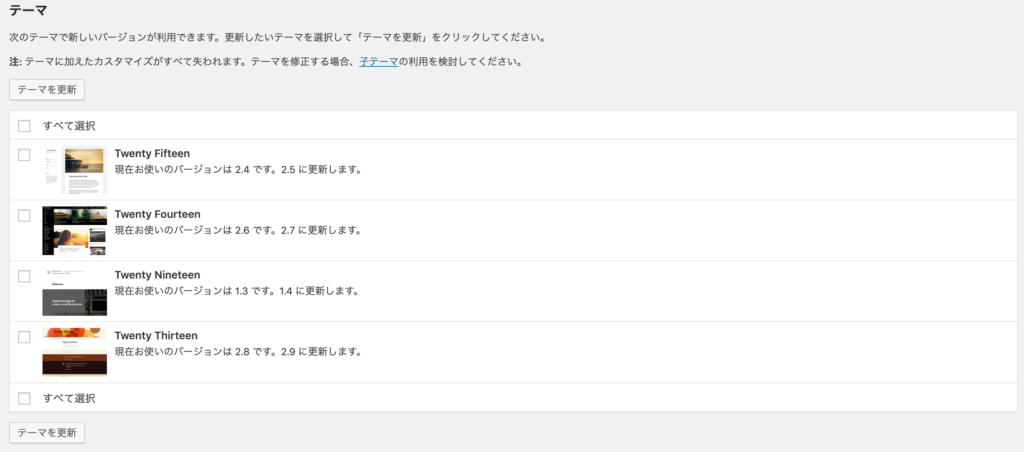This screenshot has width=1024, height=452.
Task: Mark the Twenty Thirteen checkbox
Action: click(x=24, y=337)
